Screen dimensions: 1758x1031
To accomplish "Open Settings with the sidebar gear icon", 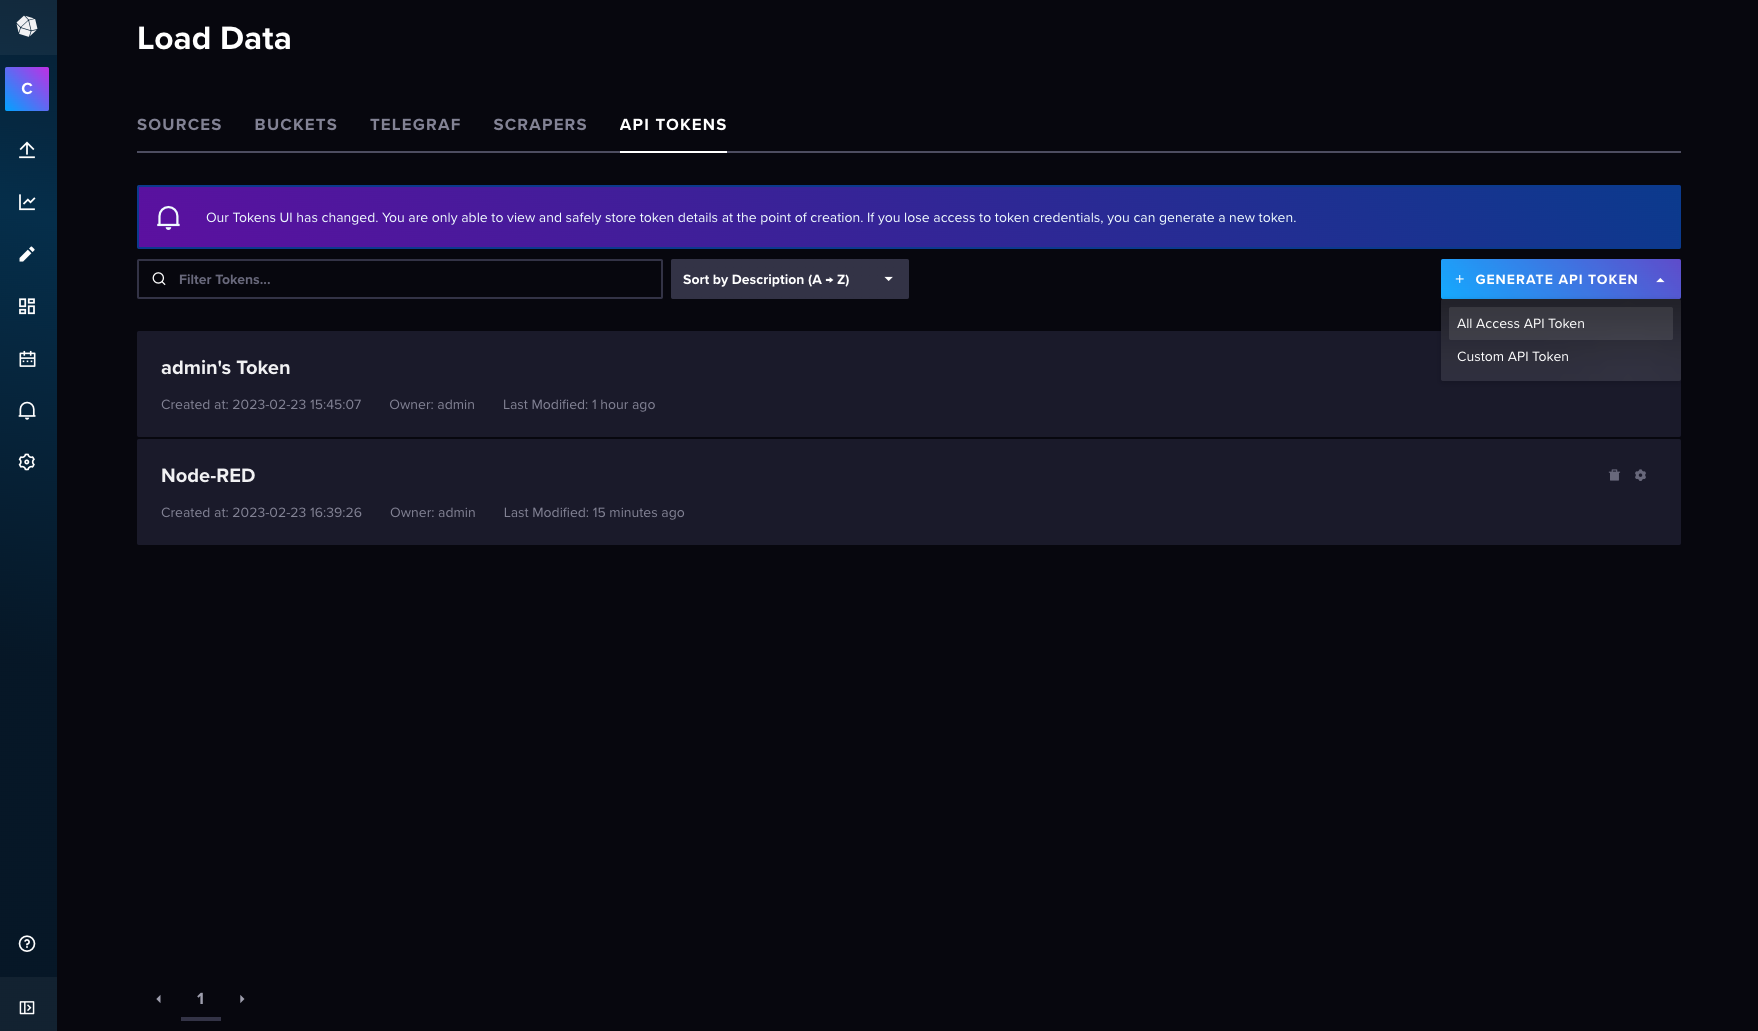I will click(x=27, y=461).
